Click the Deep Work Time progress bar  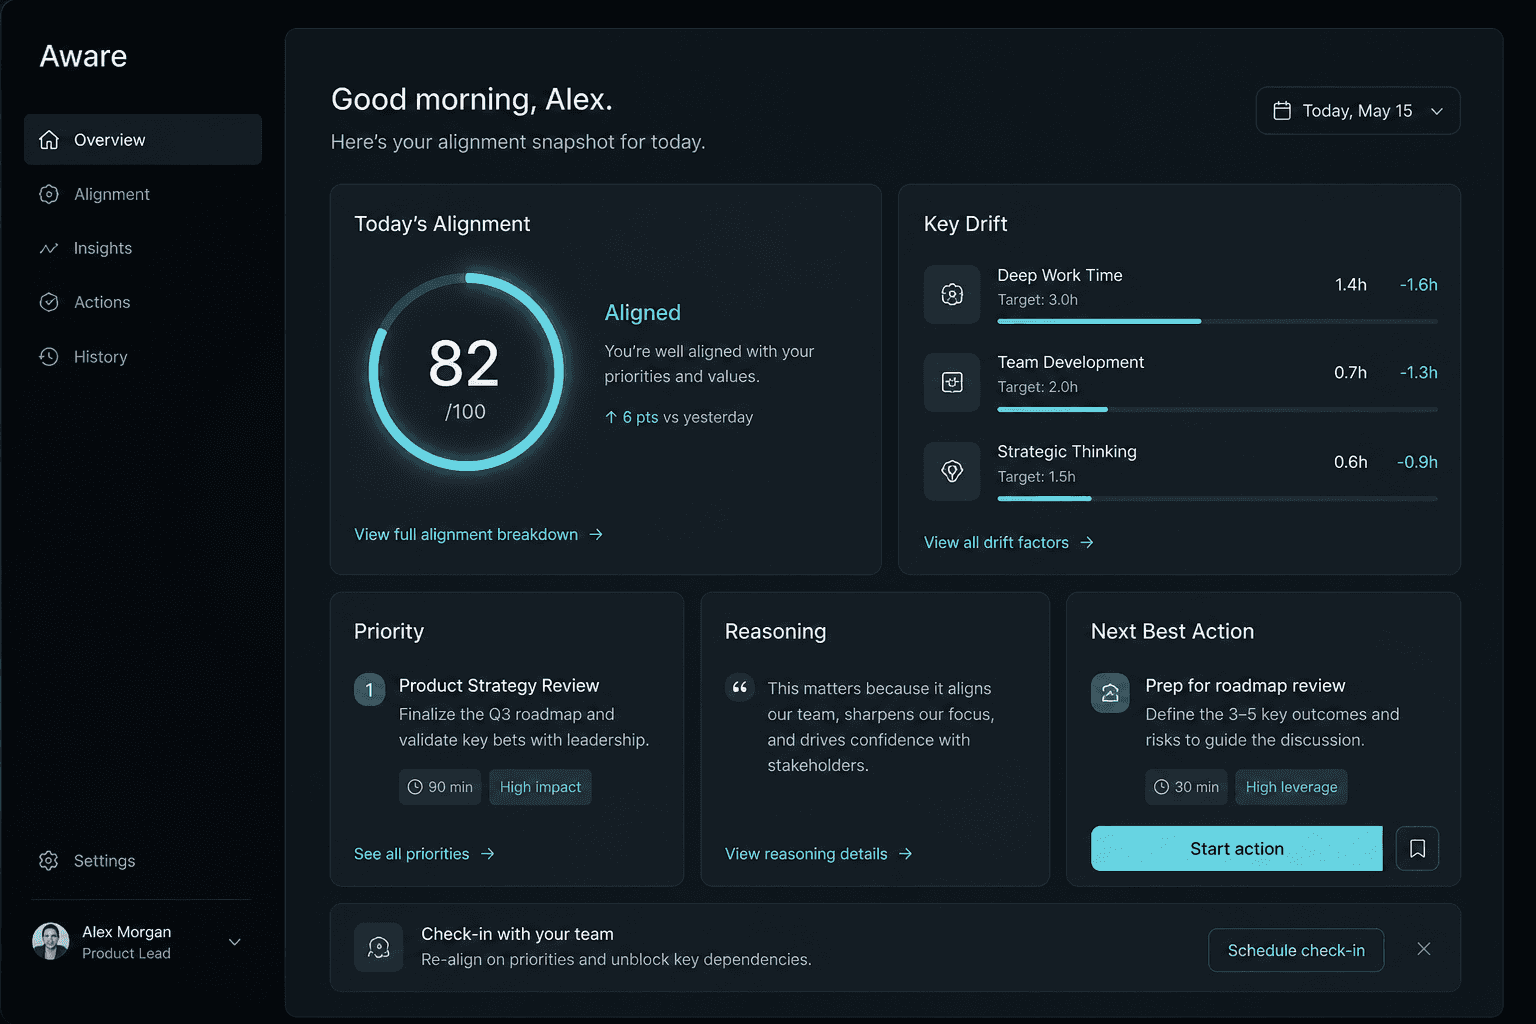pyautogui.click(x=1217, y=321)
